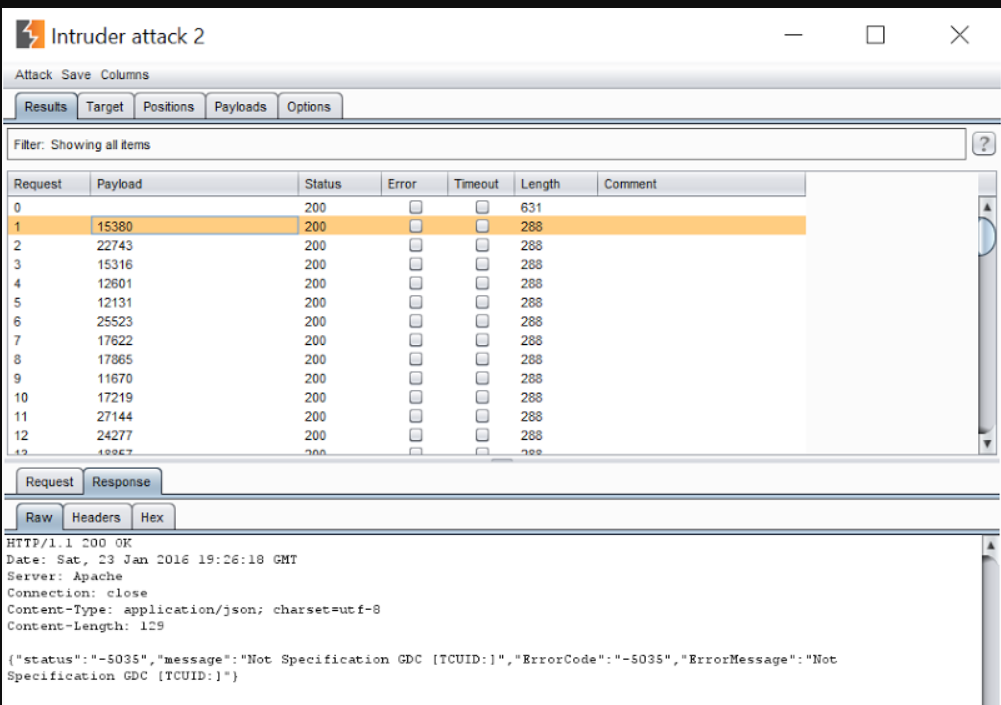Open the filter help question mark button
1001x705 pixels.
(983, 144)
